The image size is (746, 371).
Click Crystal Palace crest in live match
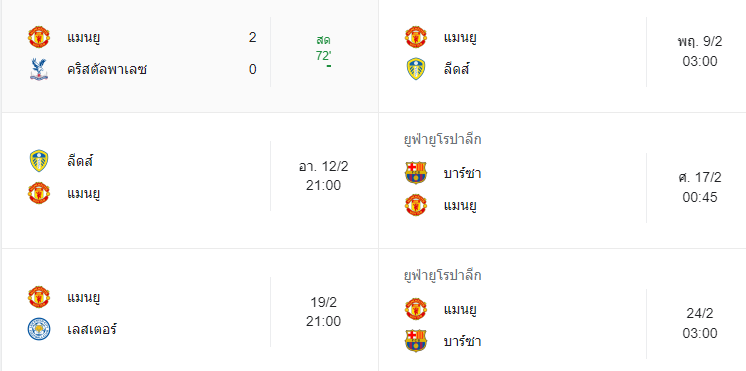pyautogui.click(x=39, y=69)
